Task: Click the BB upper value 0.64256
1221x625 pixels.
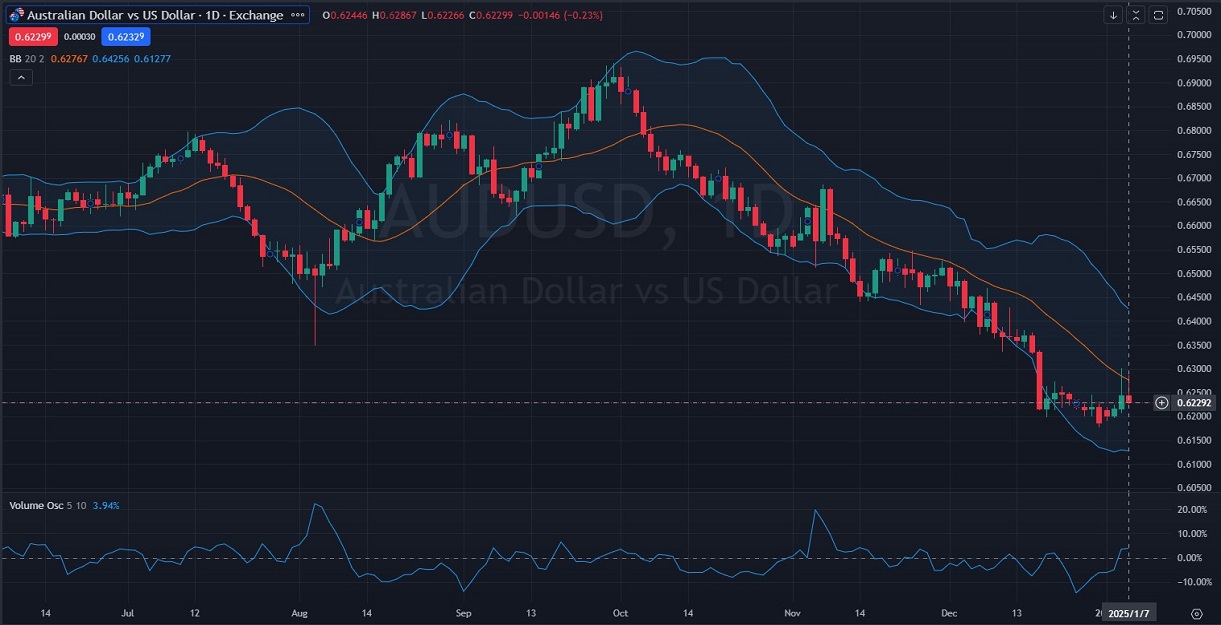Action: 111,59
